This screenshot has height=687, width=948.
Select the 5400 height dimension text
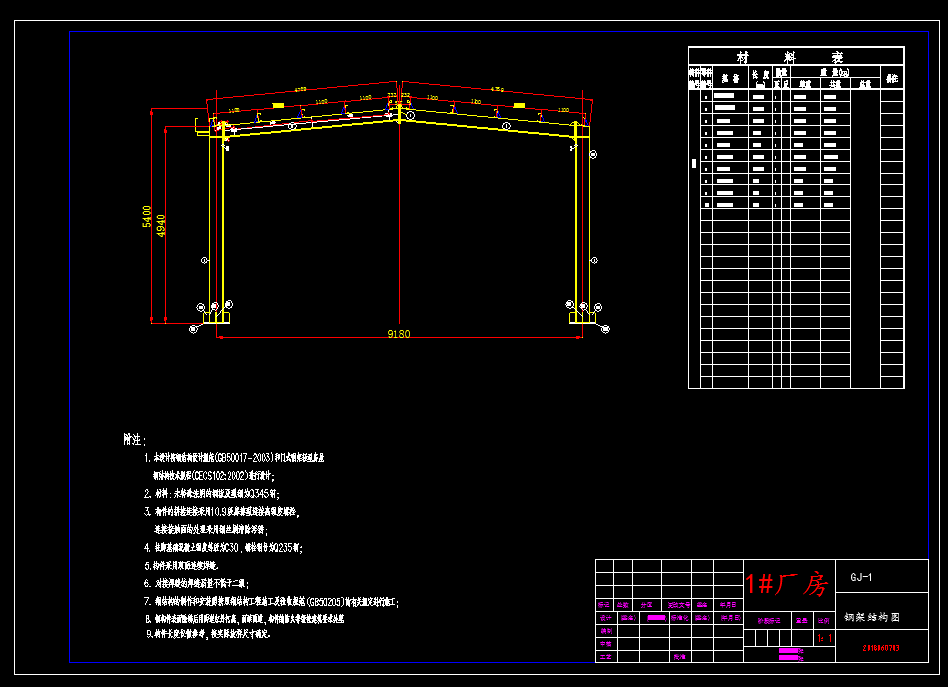click(147, 217)
